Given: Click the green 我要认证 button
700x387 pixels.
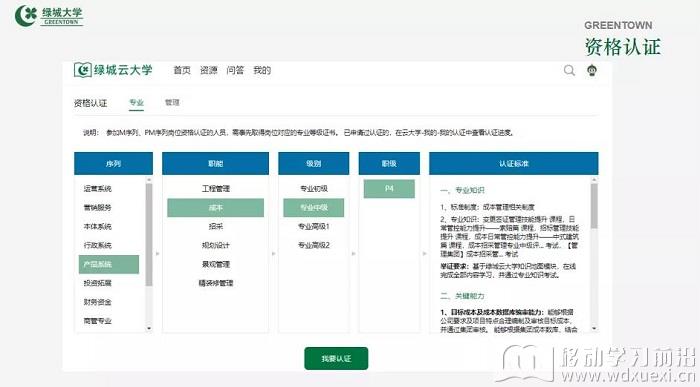Looking at the screenshot, I should pos(336,358).
